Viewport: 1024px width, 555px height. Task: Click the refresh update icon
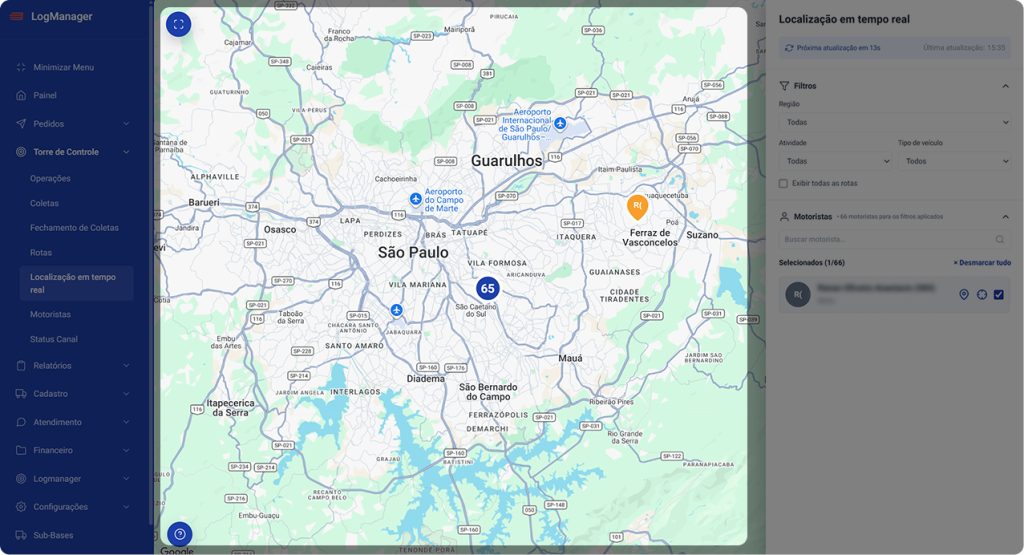(x=789, y=48)
